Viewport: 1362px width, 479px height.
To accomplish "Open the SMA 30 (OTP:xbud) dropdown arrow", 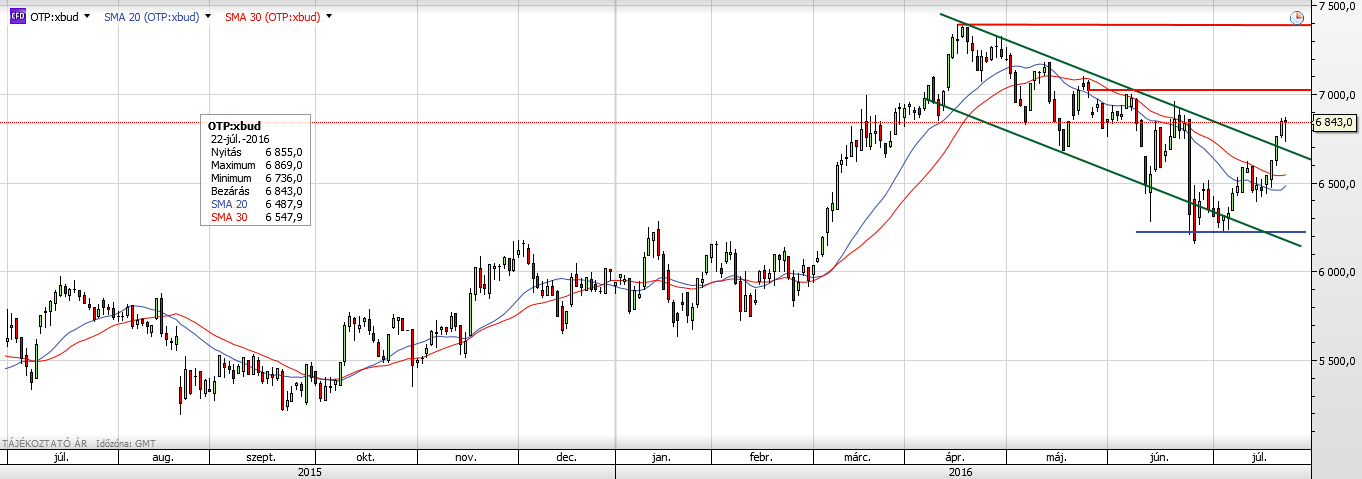I will (x=329, y=17).
